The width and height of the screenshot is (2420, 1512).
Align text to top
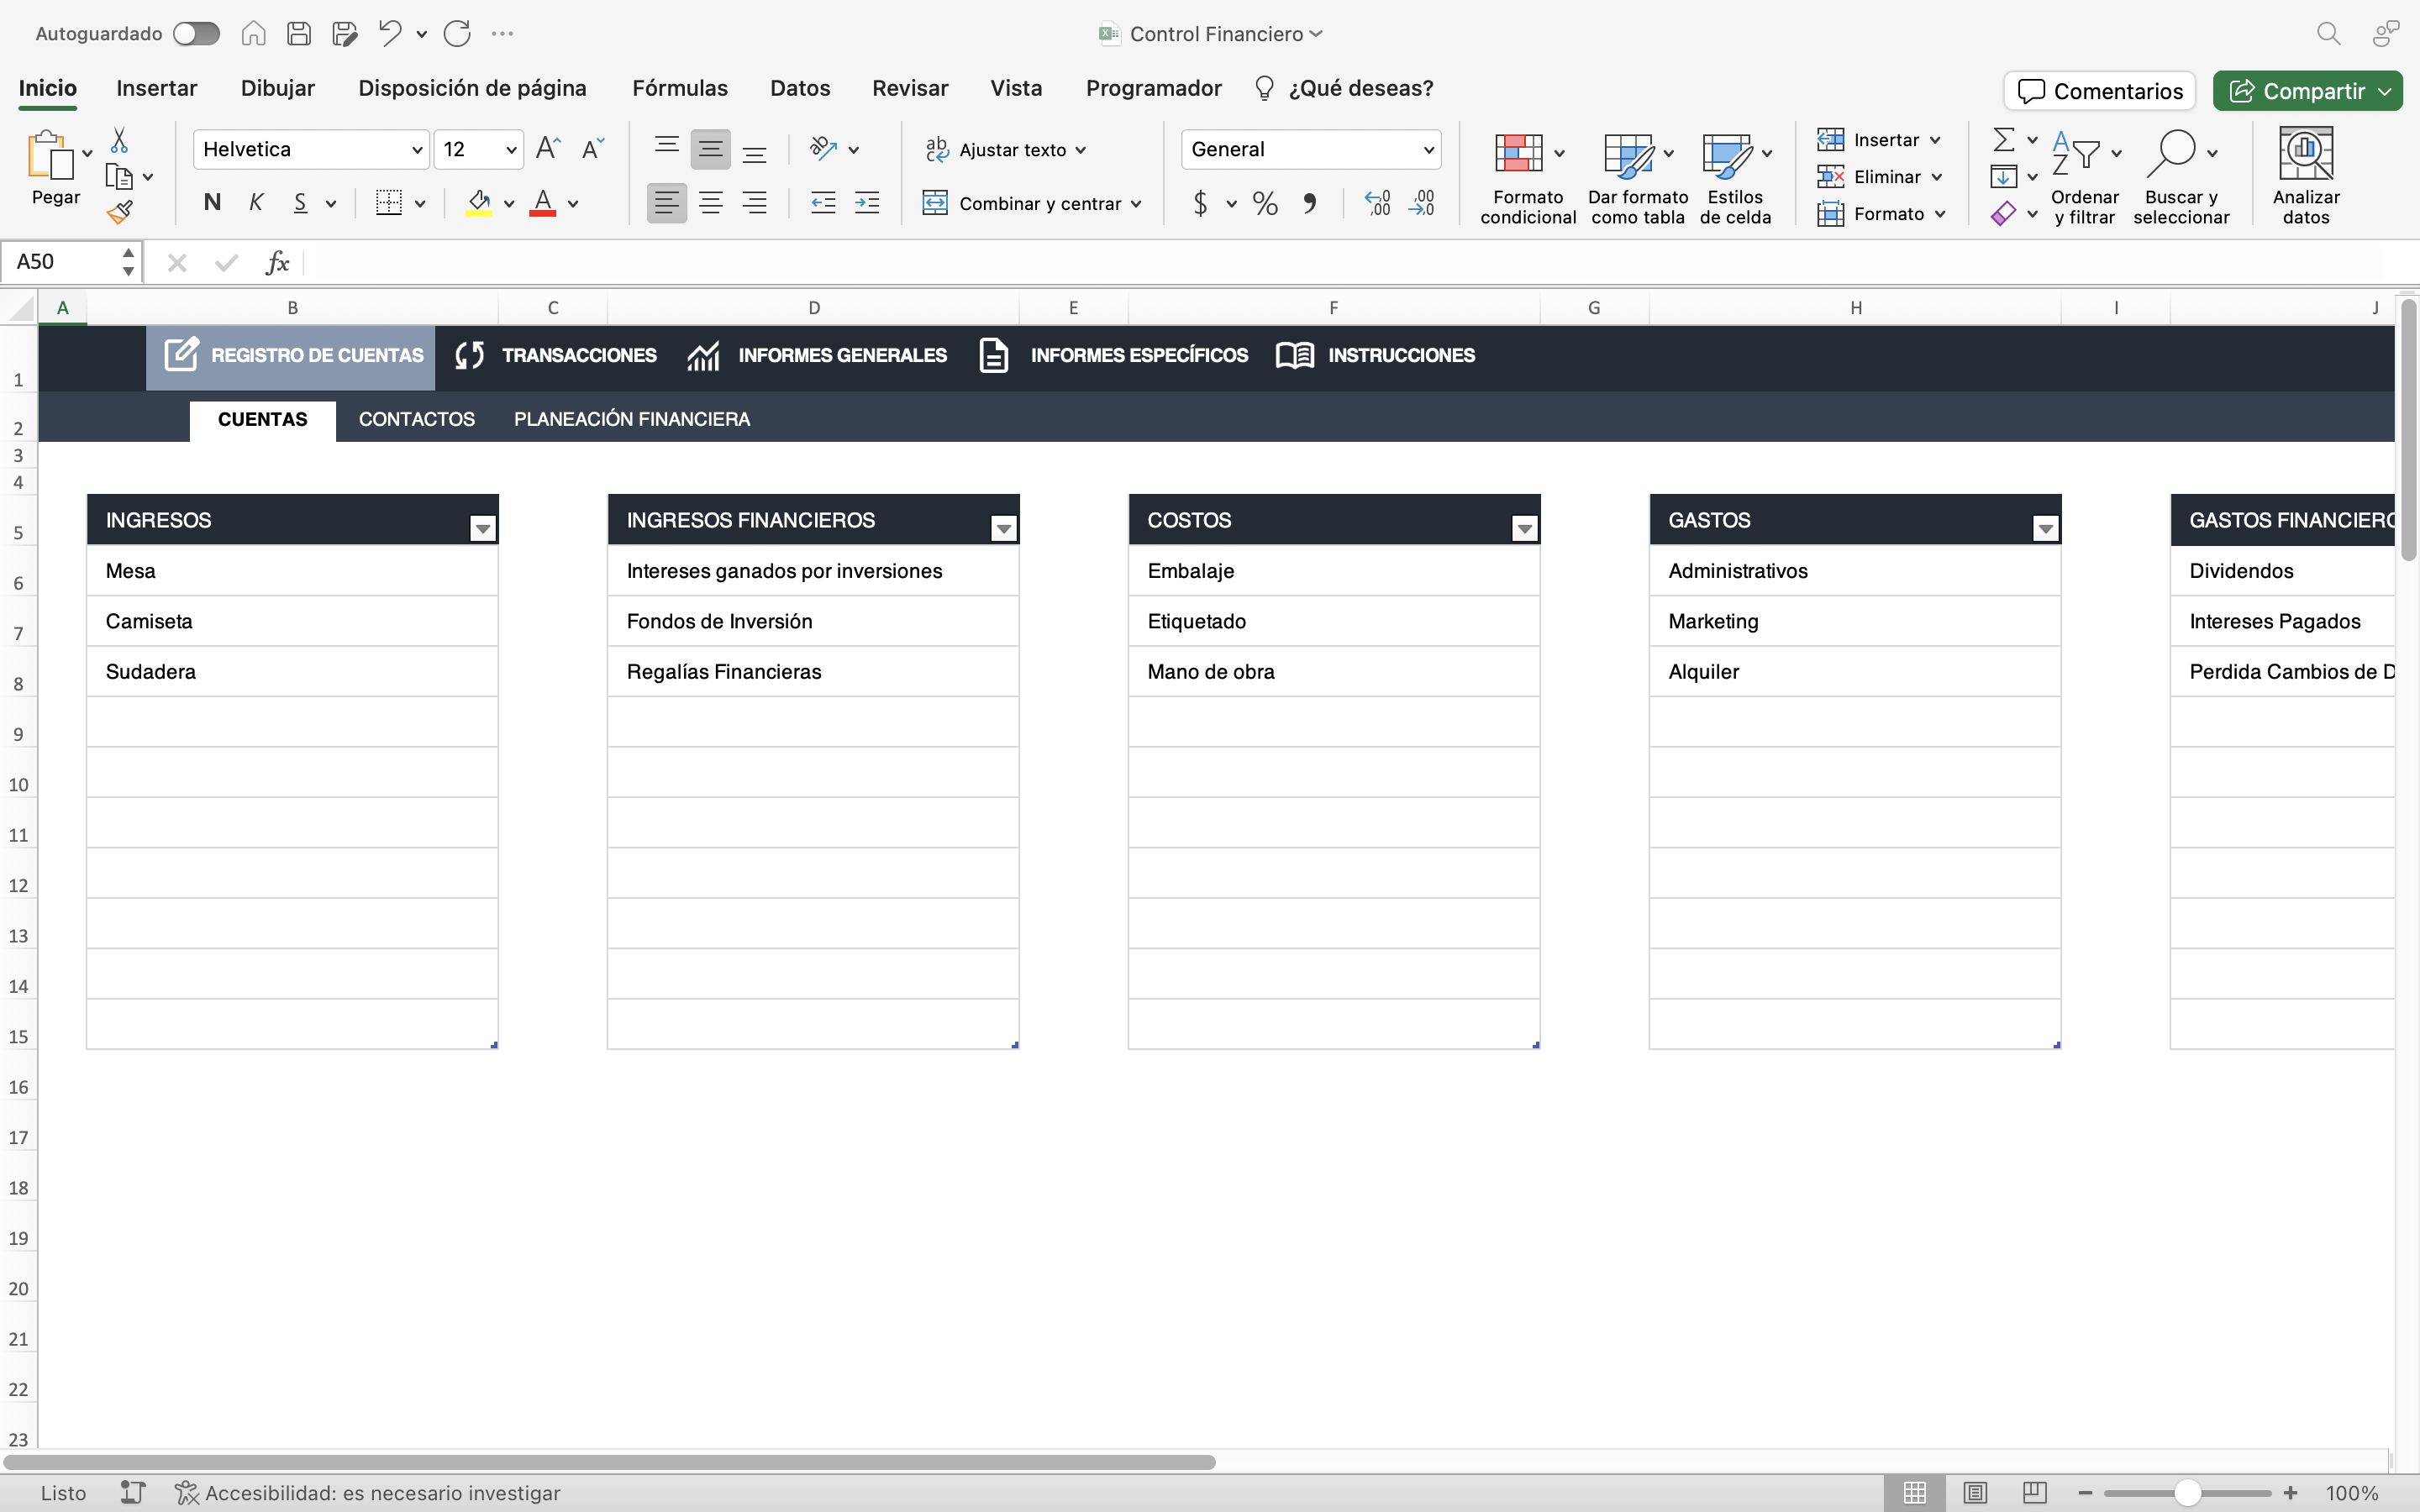[x=666, y=149]
